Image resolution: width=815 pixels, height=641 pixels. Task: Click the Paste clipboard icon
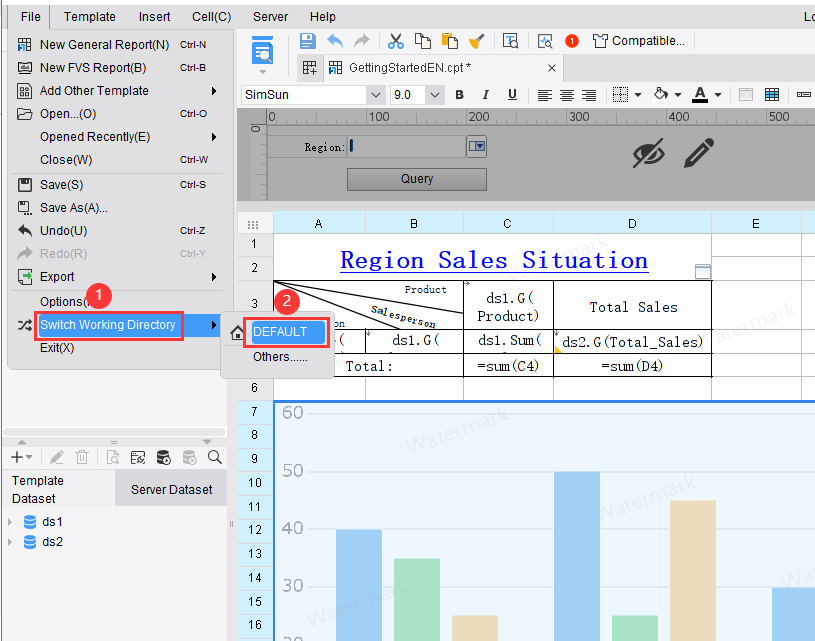click(x=450, y=41)
